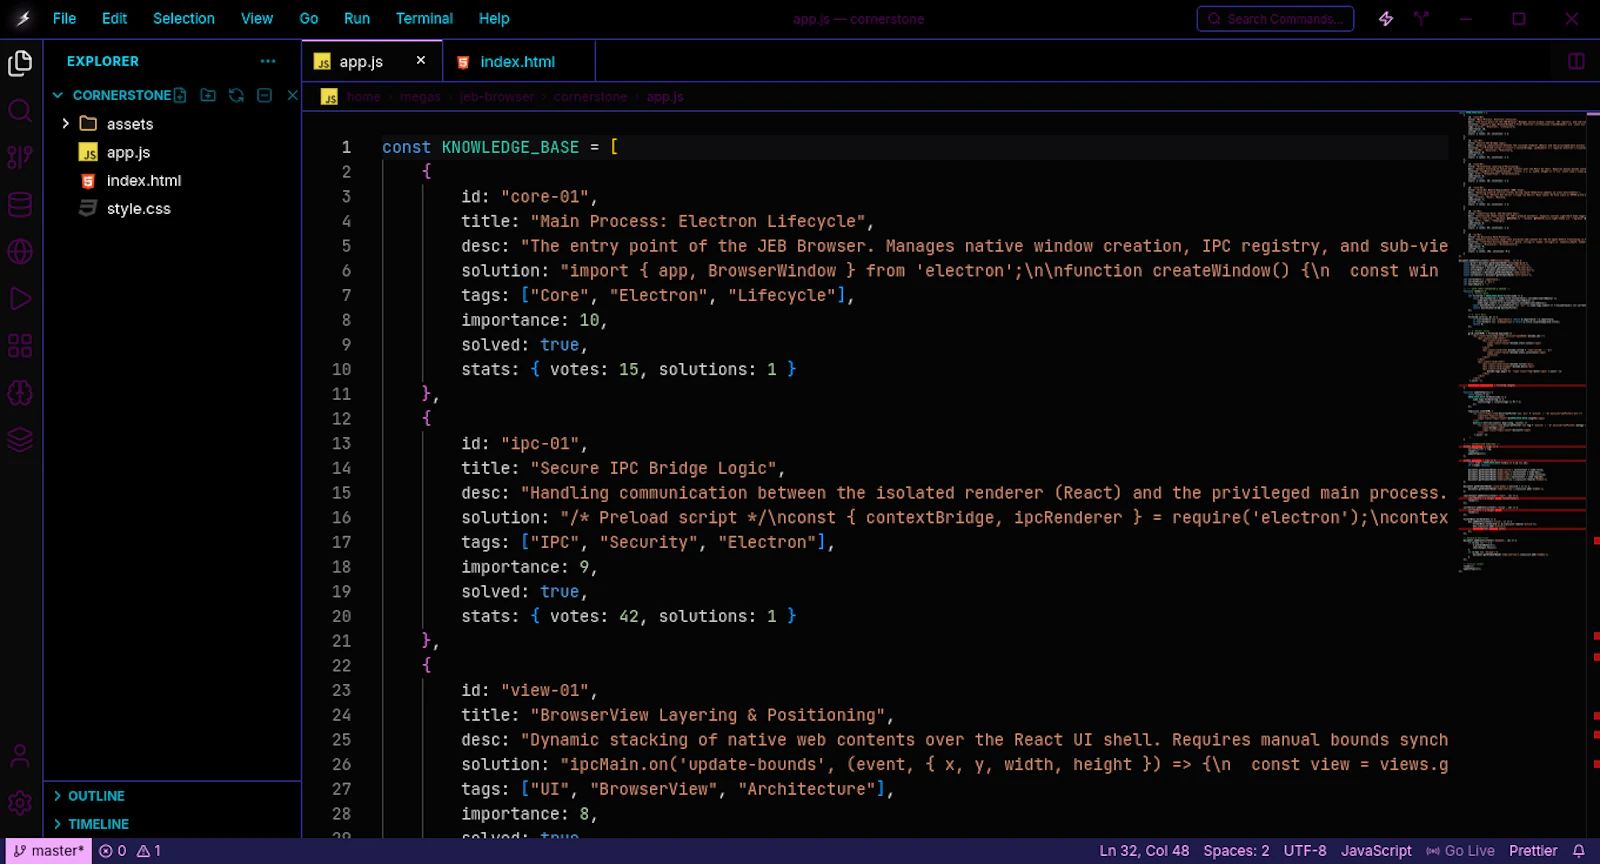1600x864 pixels.
Task: Change language mode via JavaScript
Action: point(1376,851)
